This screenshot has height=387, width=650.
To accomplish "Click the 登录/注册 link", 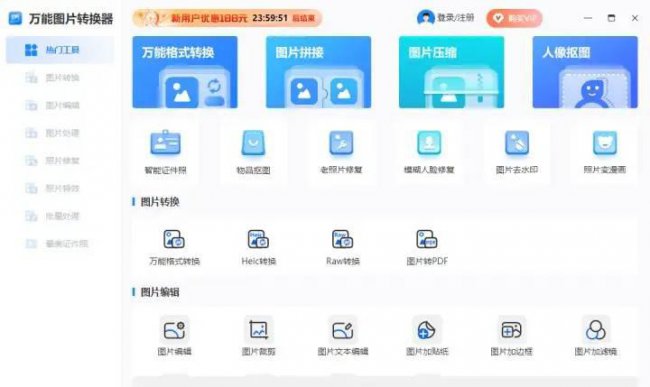I will point(456,18).
